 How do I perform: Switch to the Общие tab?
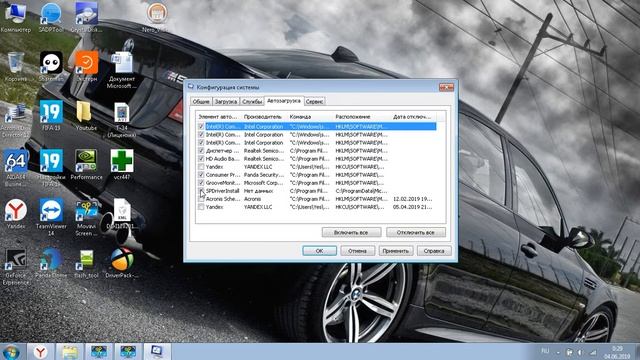click(201, 101)
